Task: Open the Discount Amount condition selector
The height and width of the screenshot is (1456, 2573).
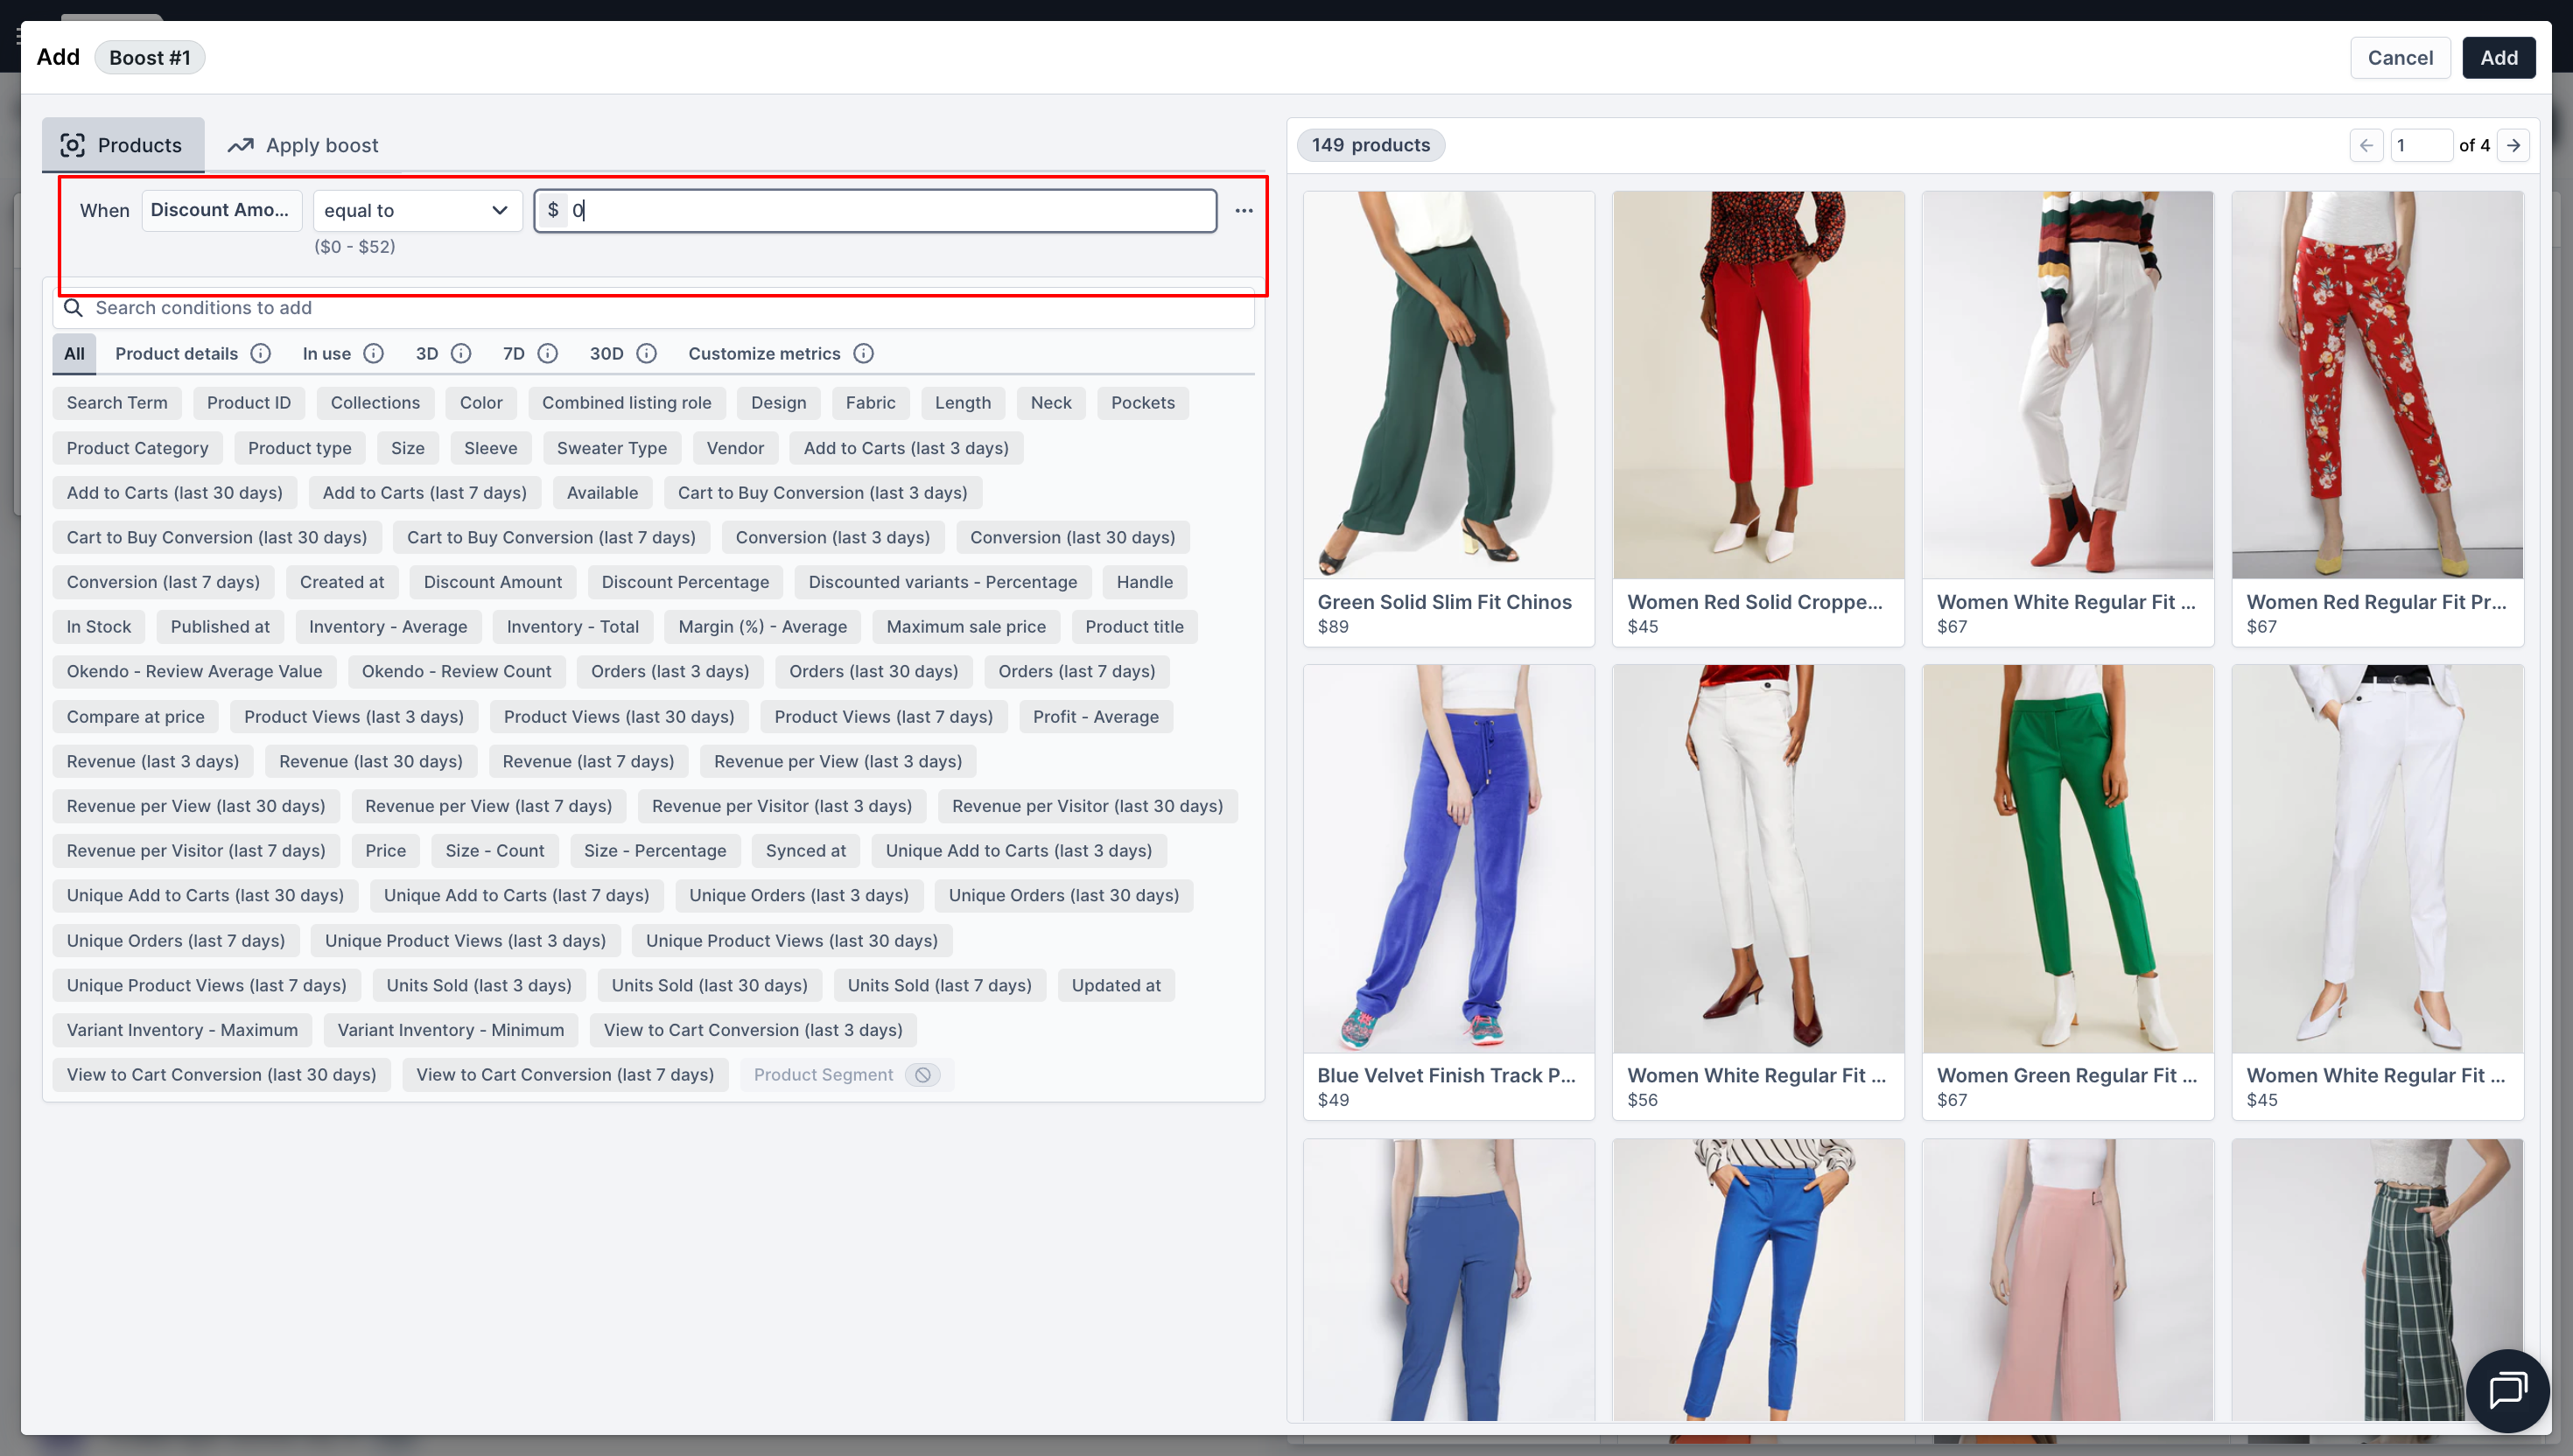Action: point(220,210)
